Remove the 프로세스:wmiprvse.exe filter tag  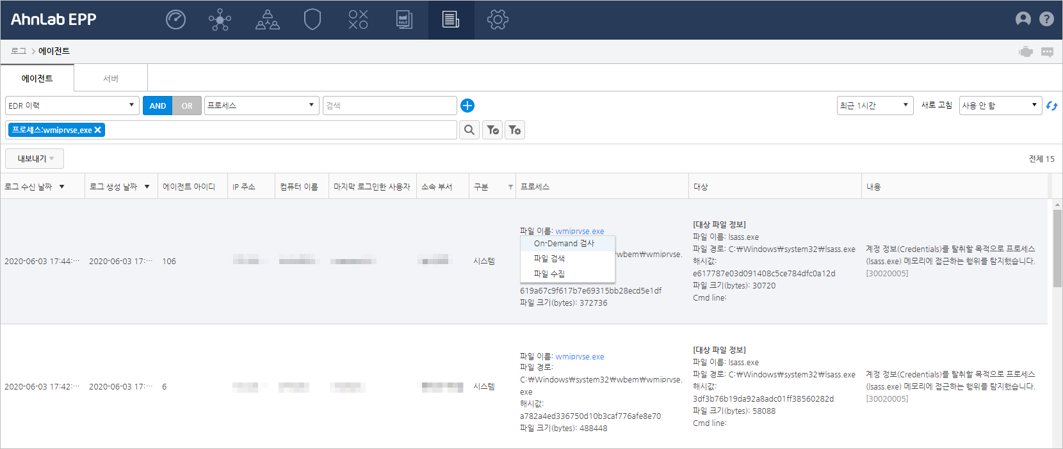click(98, 130)
